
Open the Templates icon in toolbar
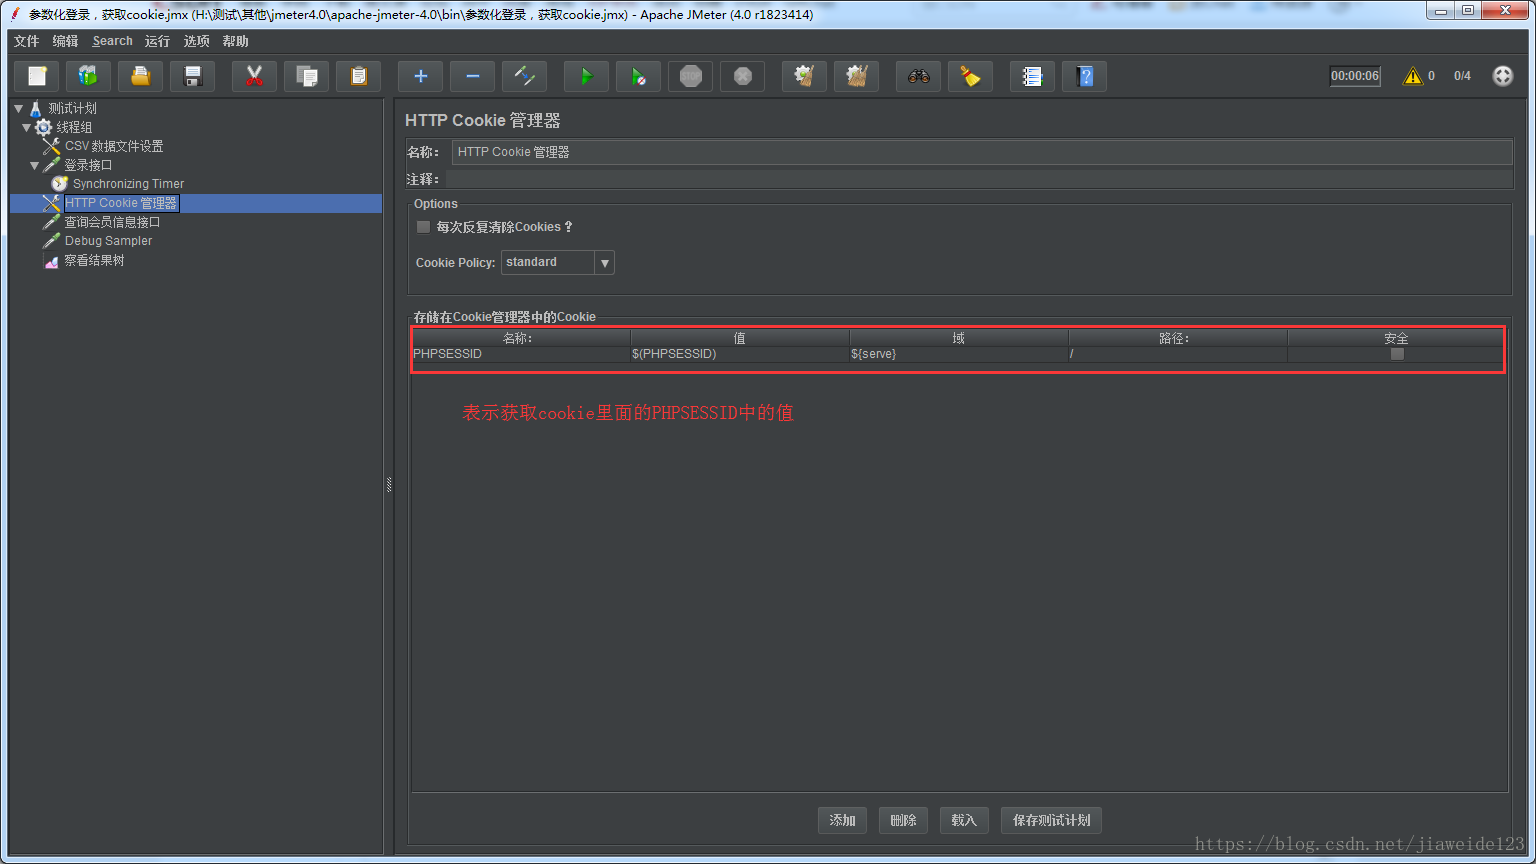[89, 76]
